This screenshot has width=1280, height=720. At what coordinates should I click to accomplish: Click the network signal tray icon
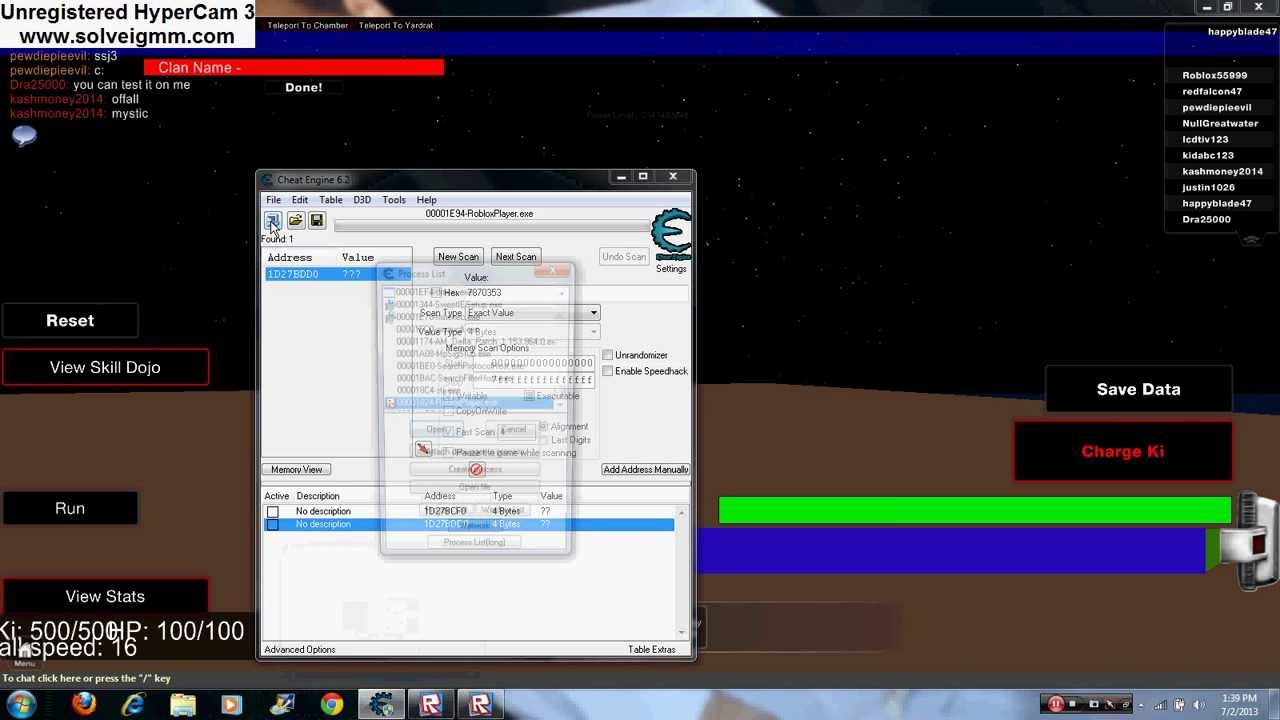click(1159, 705)
